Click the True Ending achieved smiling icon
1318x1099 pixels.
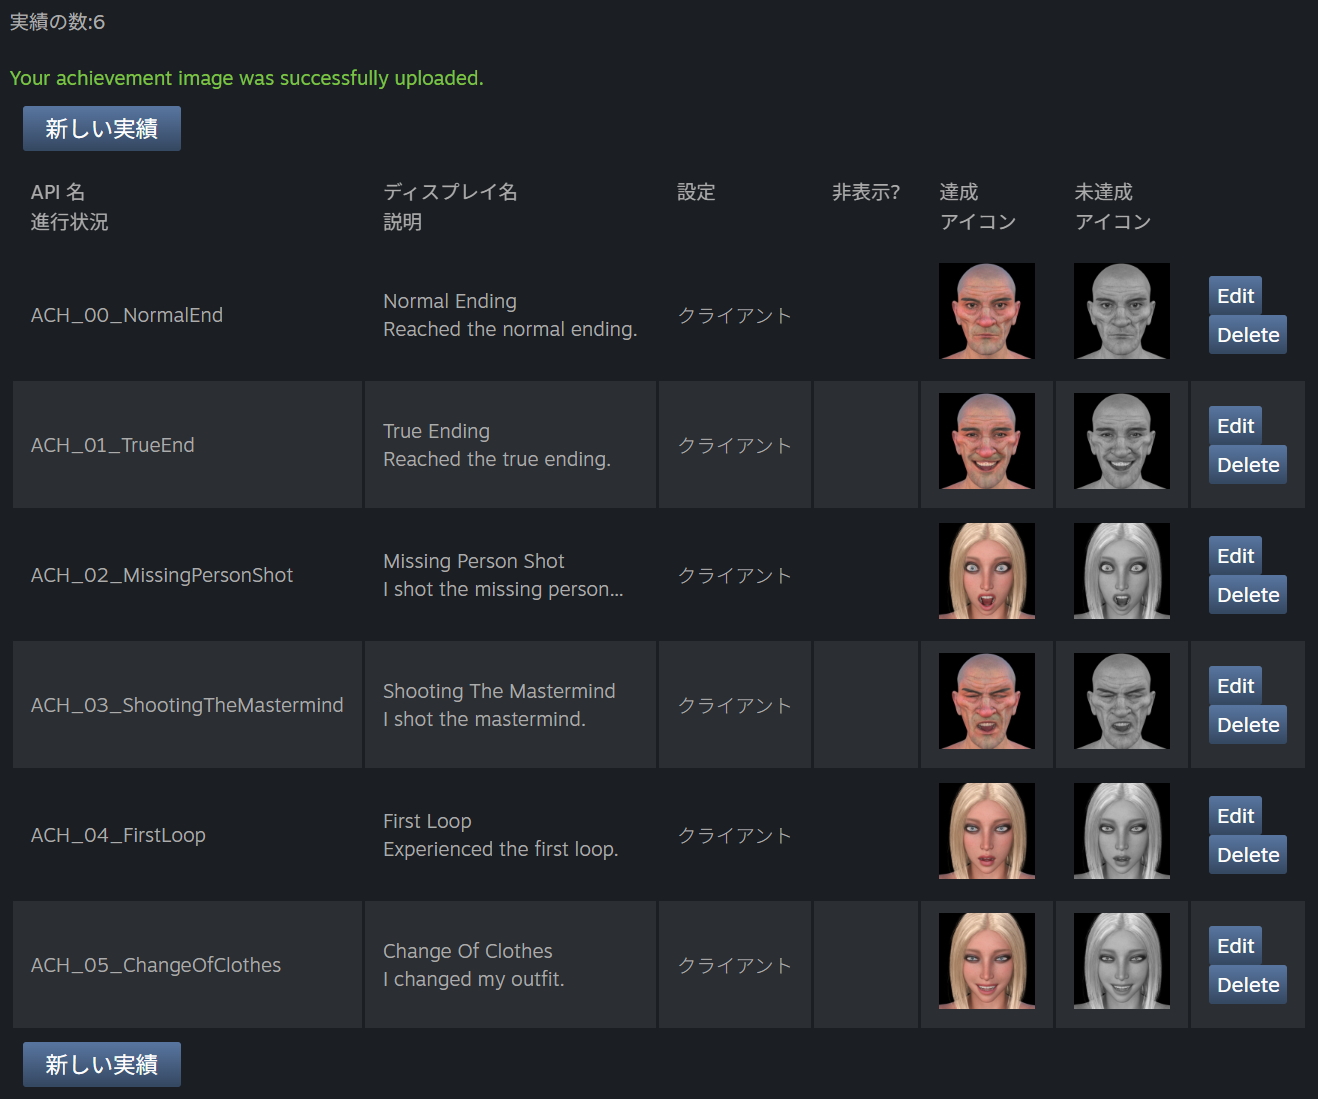986,441
